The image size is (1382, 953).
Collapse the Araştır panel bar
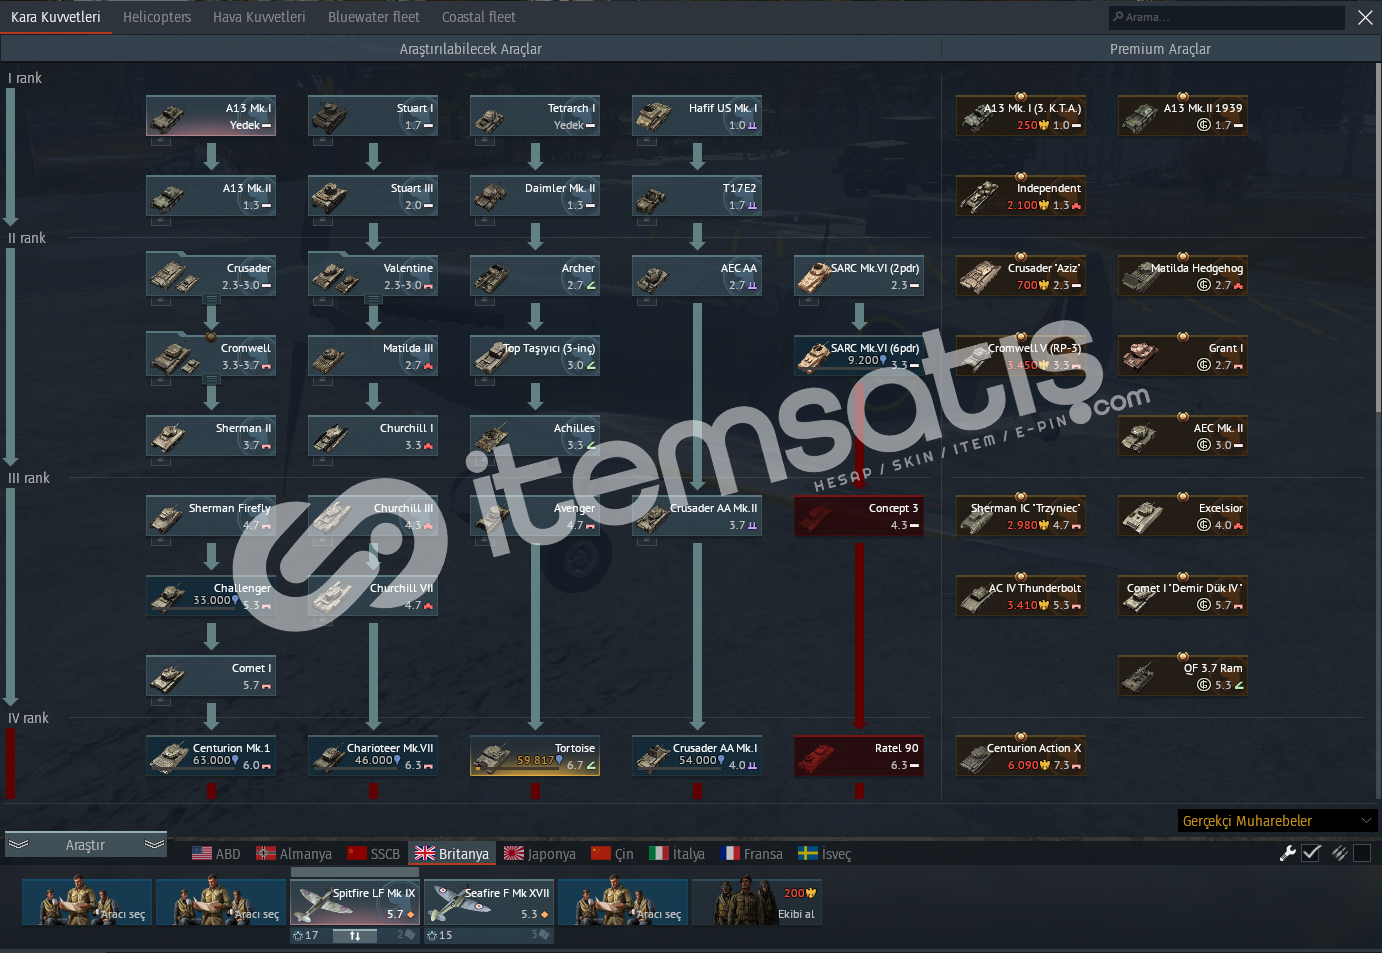[85, 845]
